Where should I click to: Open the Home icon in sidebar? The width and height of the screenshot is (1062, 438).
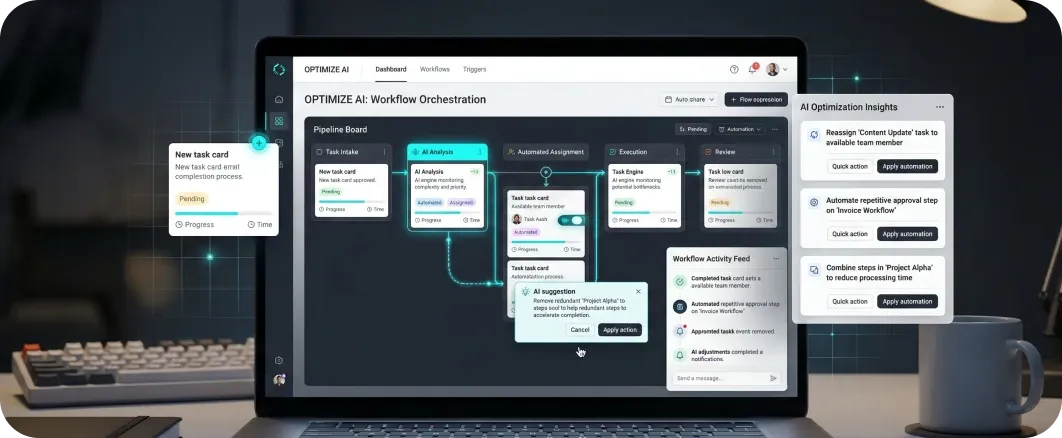(x=279, y=100)
